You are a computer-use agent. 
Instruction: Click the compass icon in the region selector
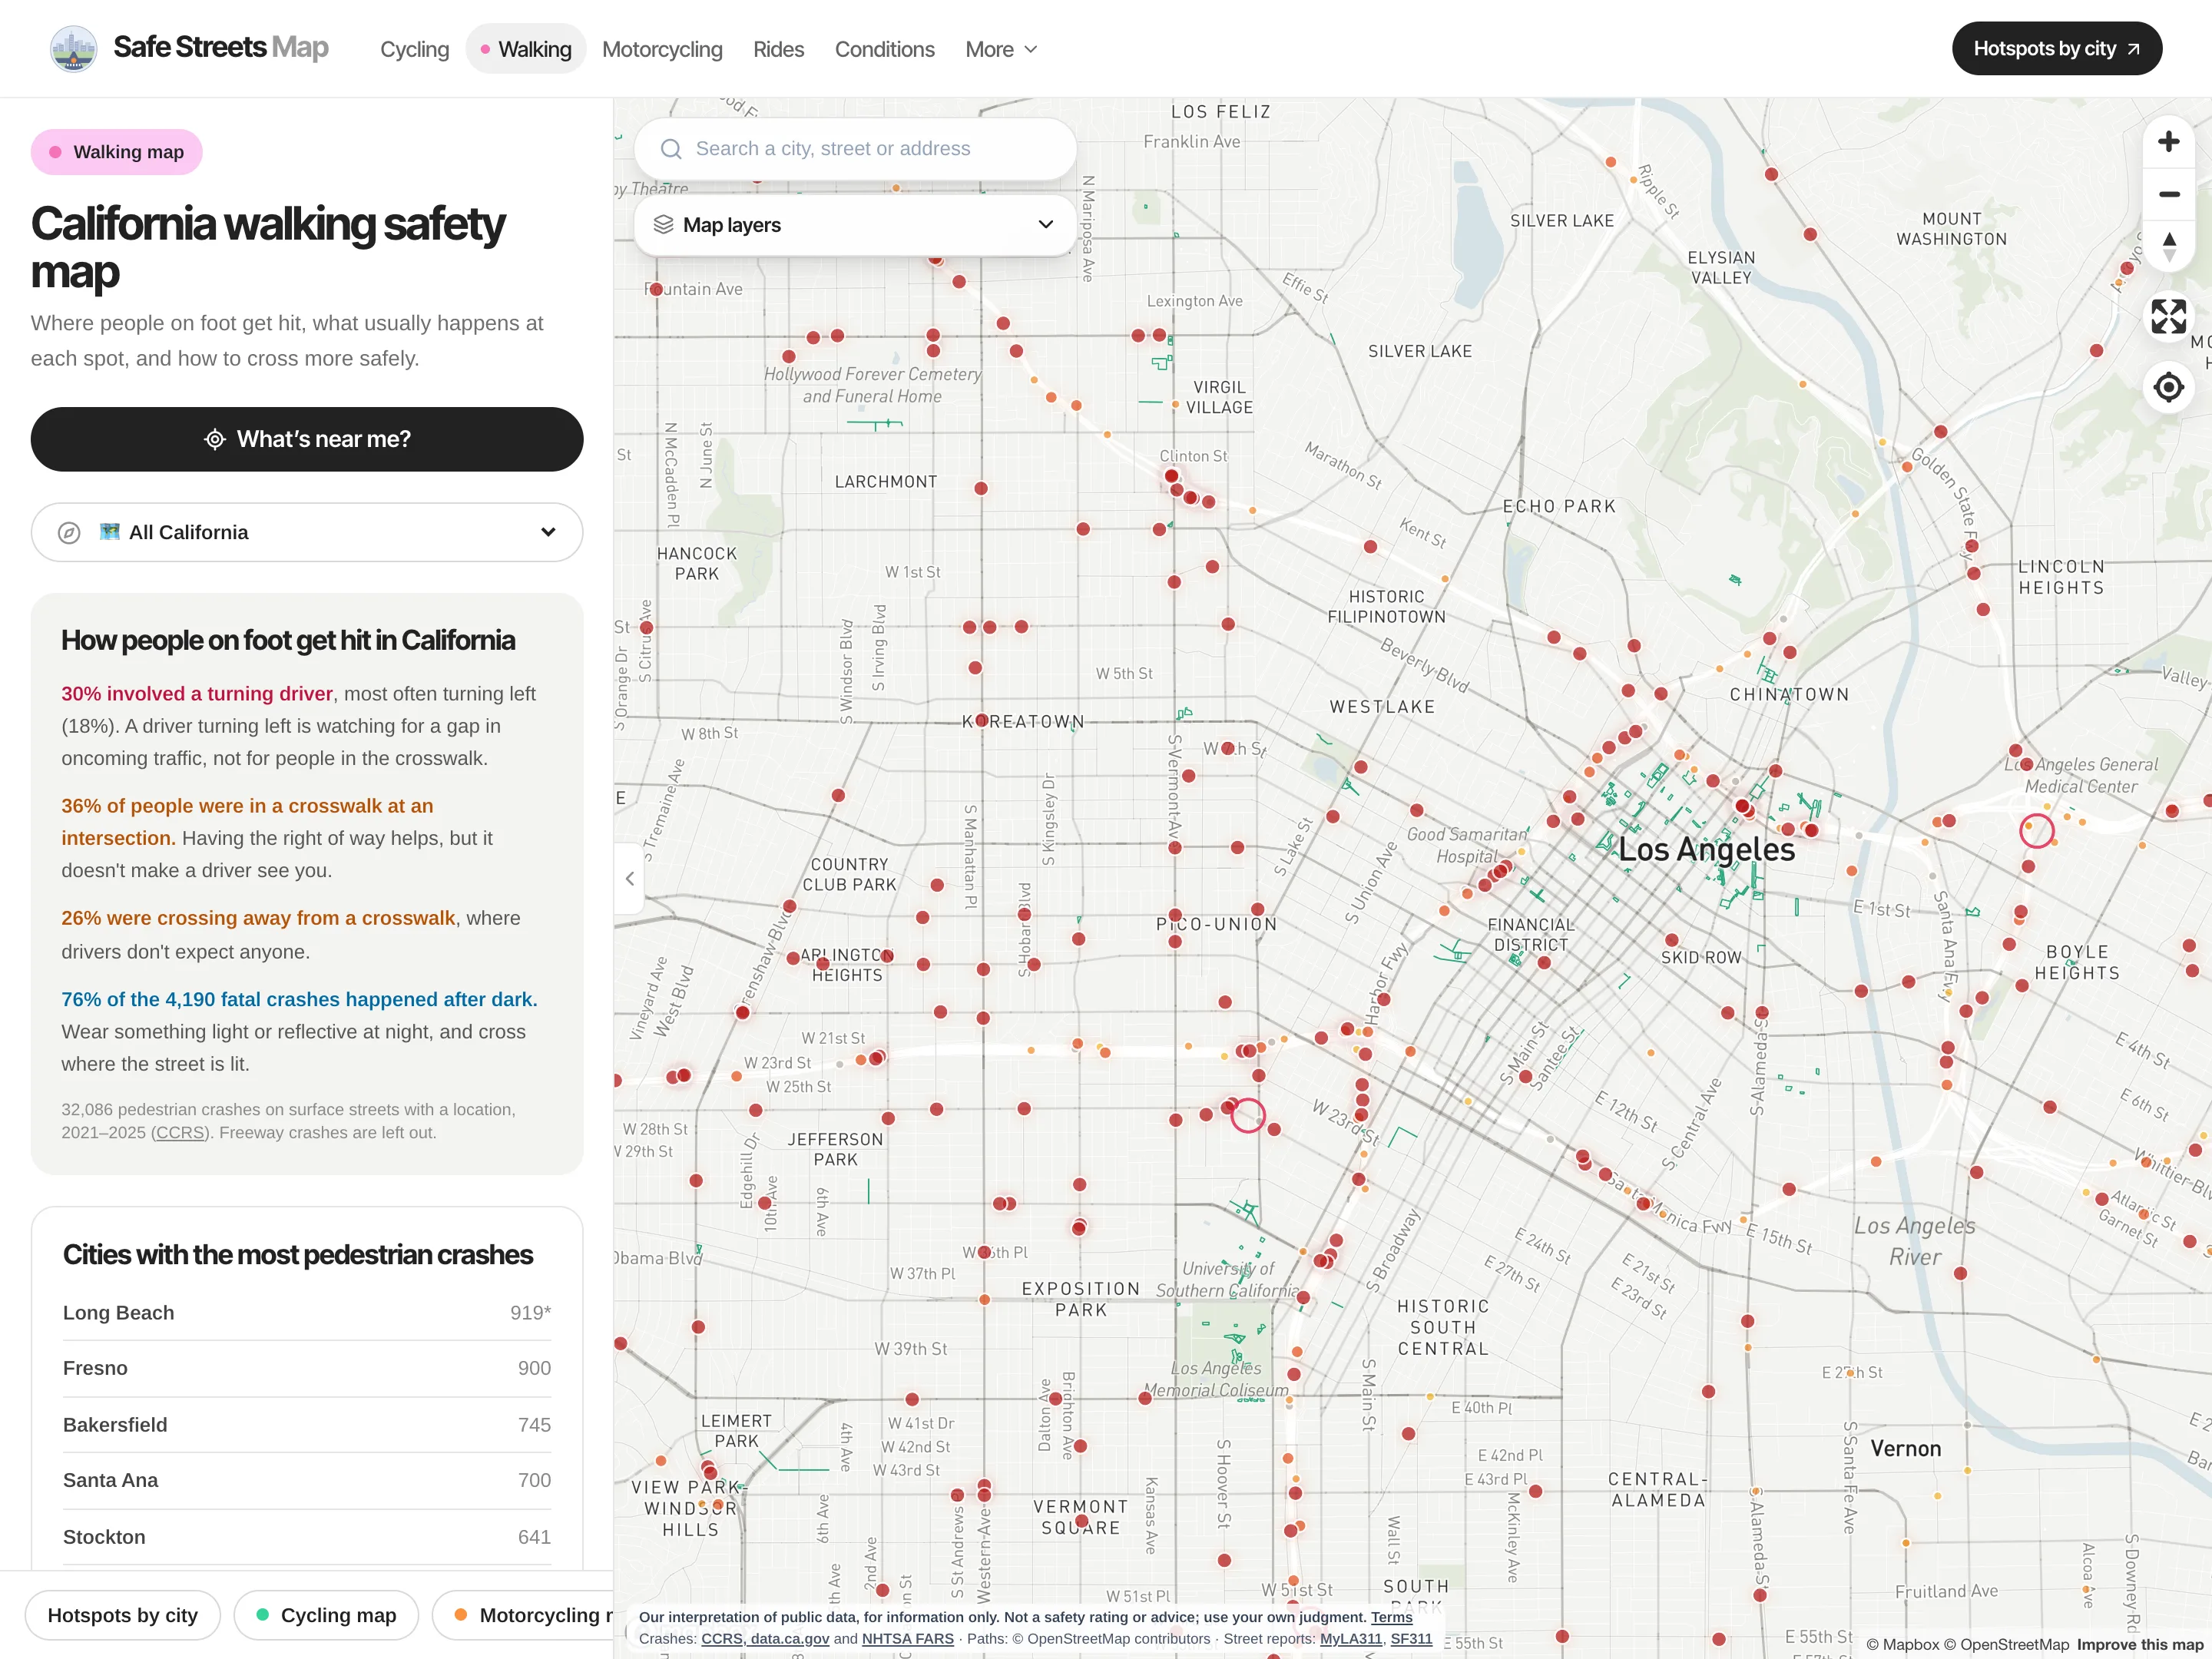69,532
